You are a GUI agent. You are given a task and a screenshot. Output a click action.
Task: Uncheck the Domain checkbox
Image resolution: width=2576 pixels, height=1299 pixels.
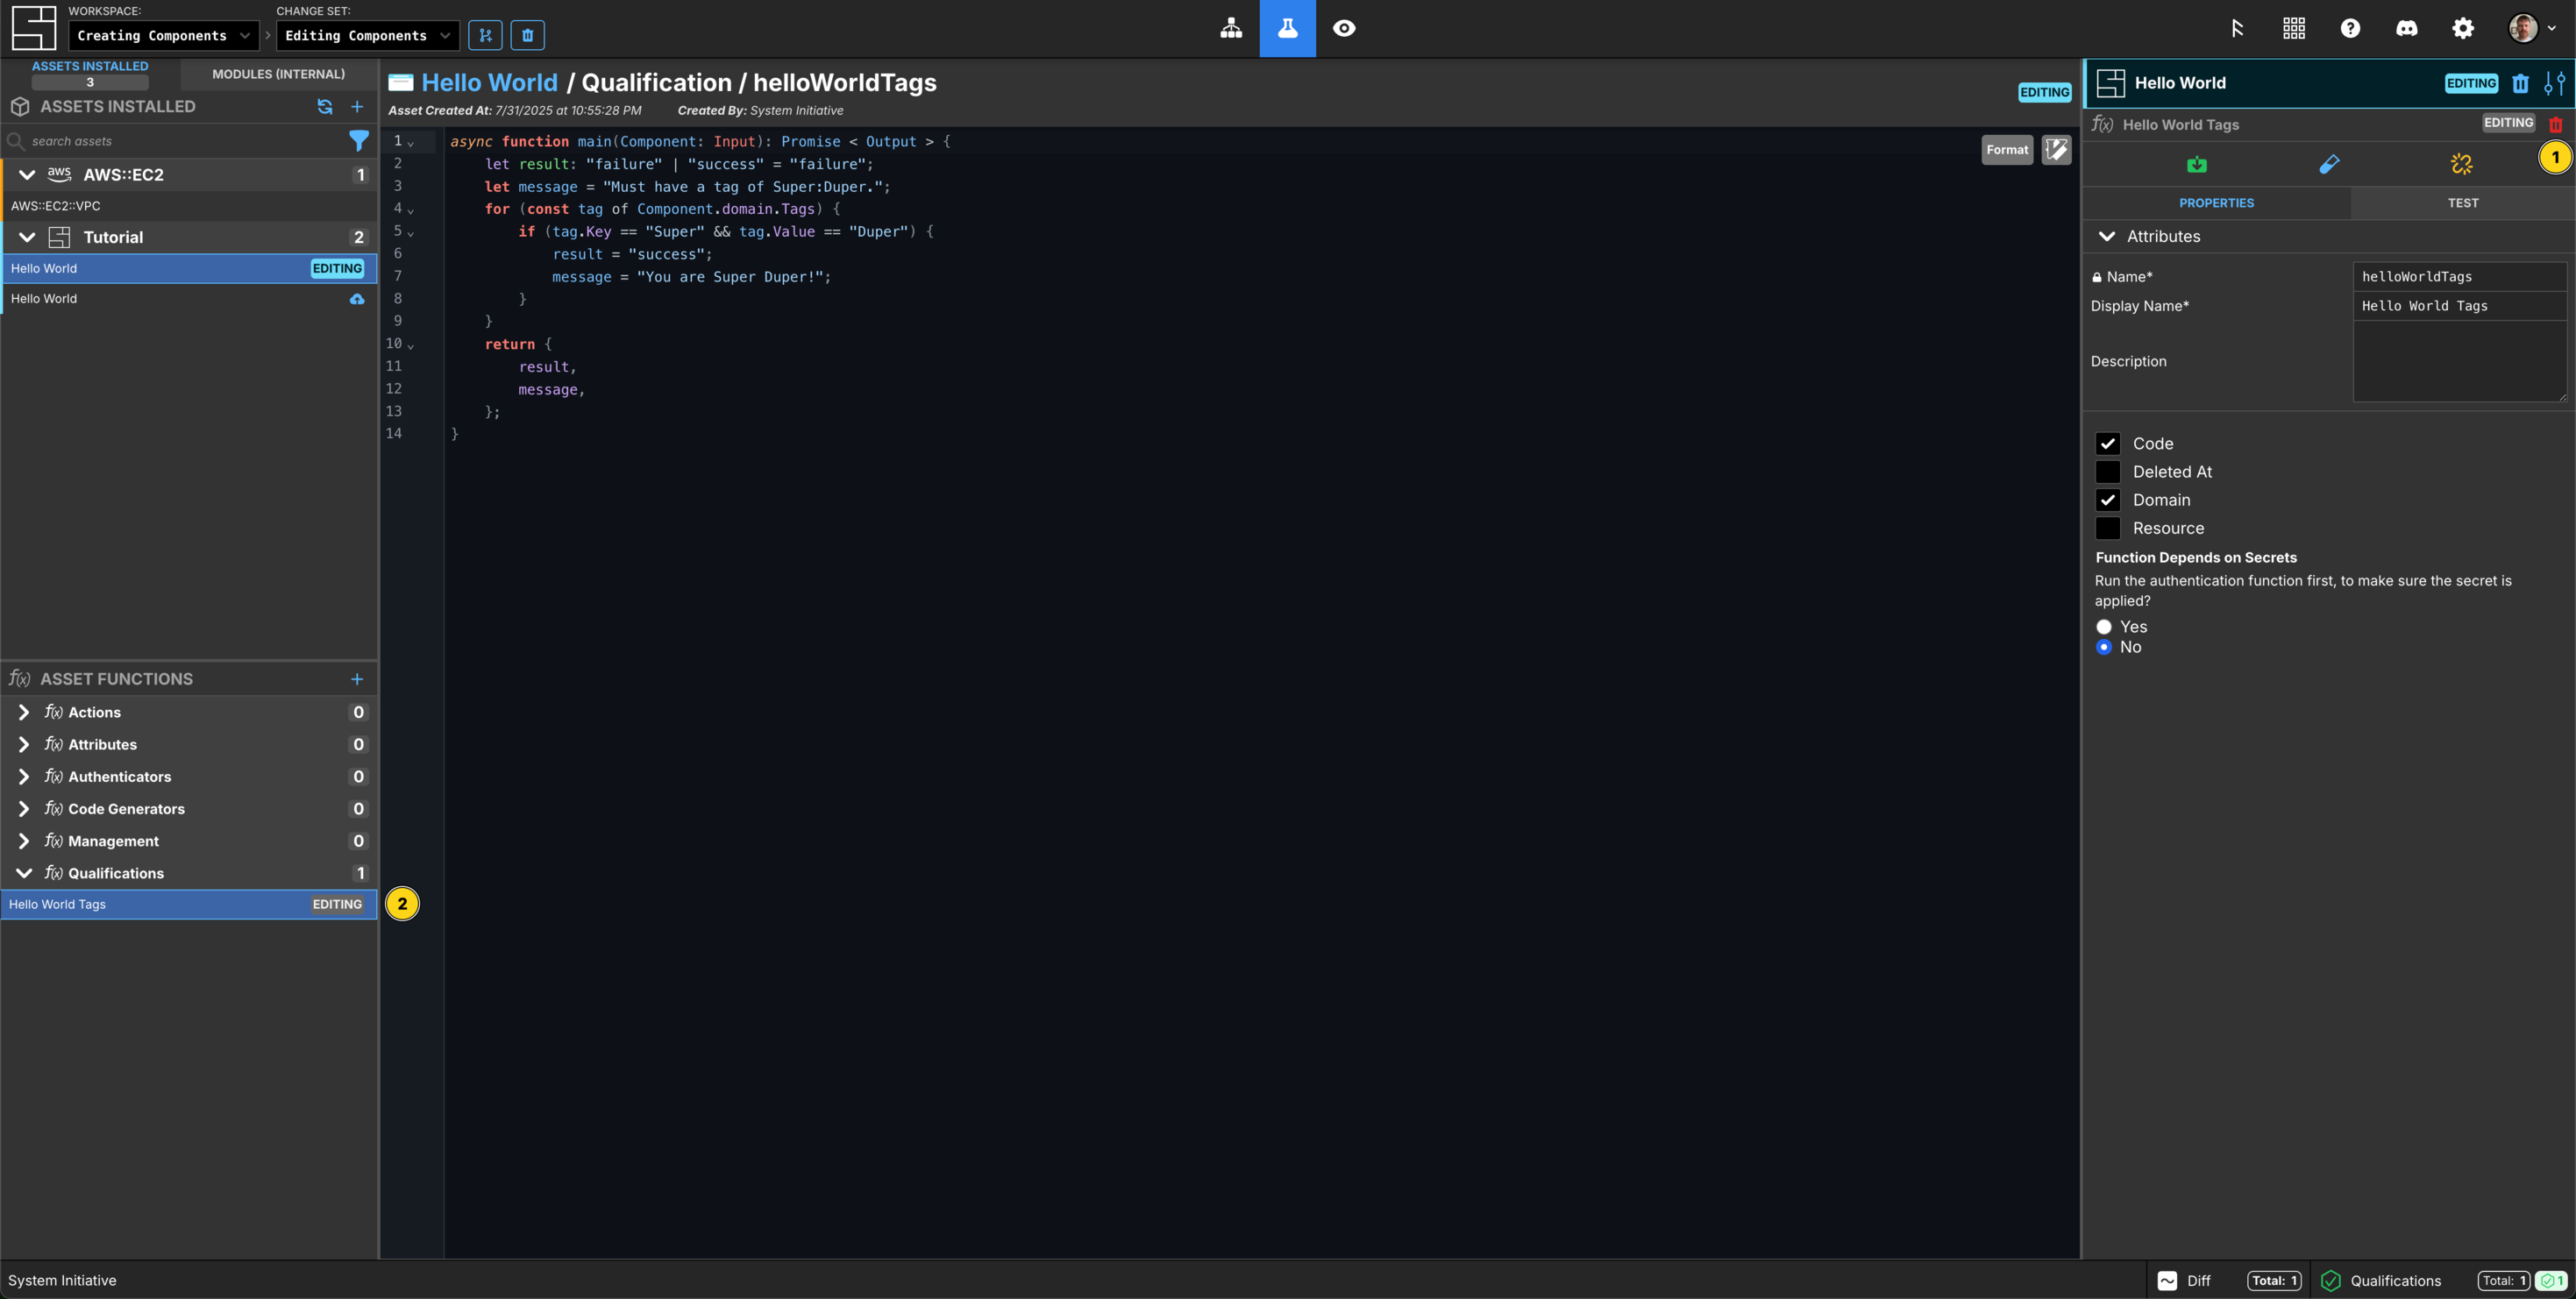[2107, 500]
